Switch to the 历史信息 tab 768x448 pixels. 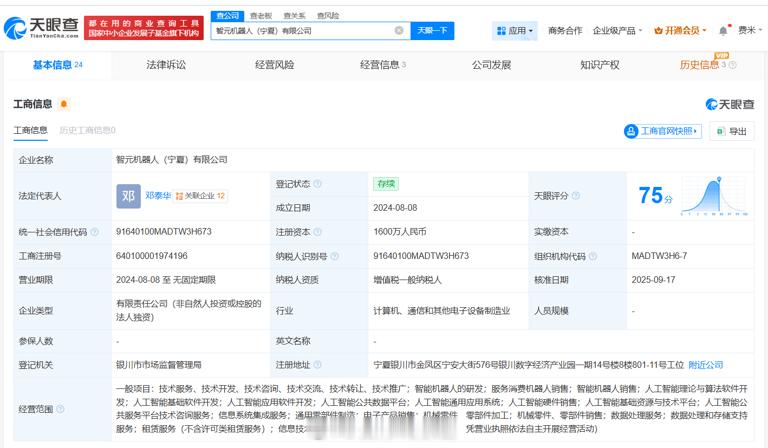tap(699, 65)
